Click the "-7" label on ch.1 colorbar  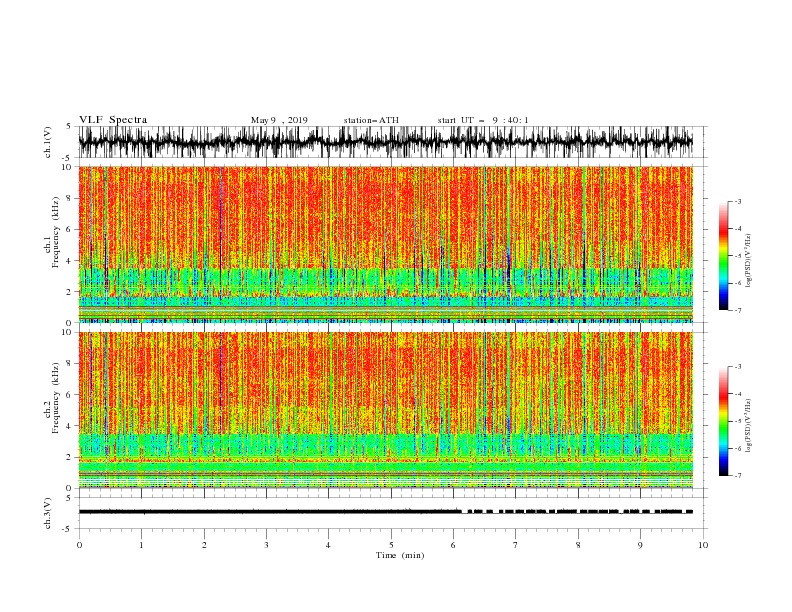coord(738,311)
